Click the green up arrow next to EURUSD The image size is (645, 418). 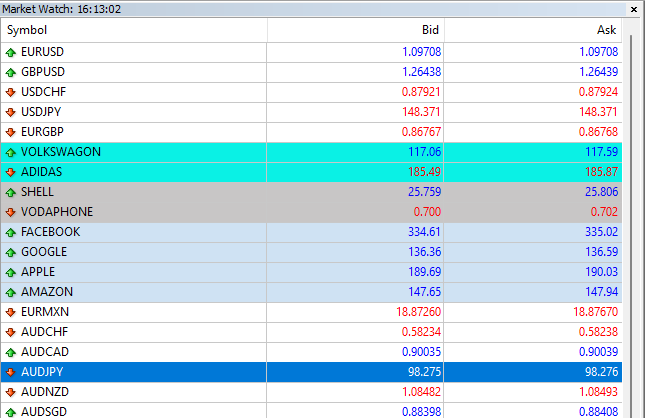pyautogui.click(x=11, y=51)
